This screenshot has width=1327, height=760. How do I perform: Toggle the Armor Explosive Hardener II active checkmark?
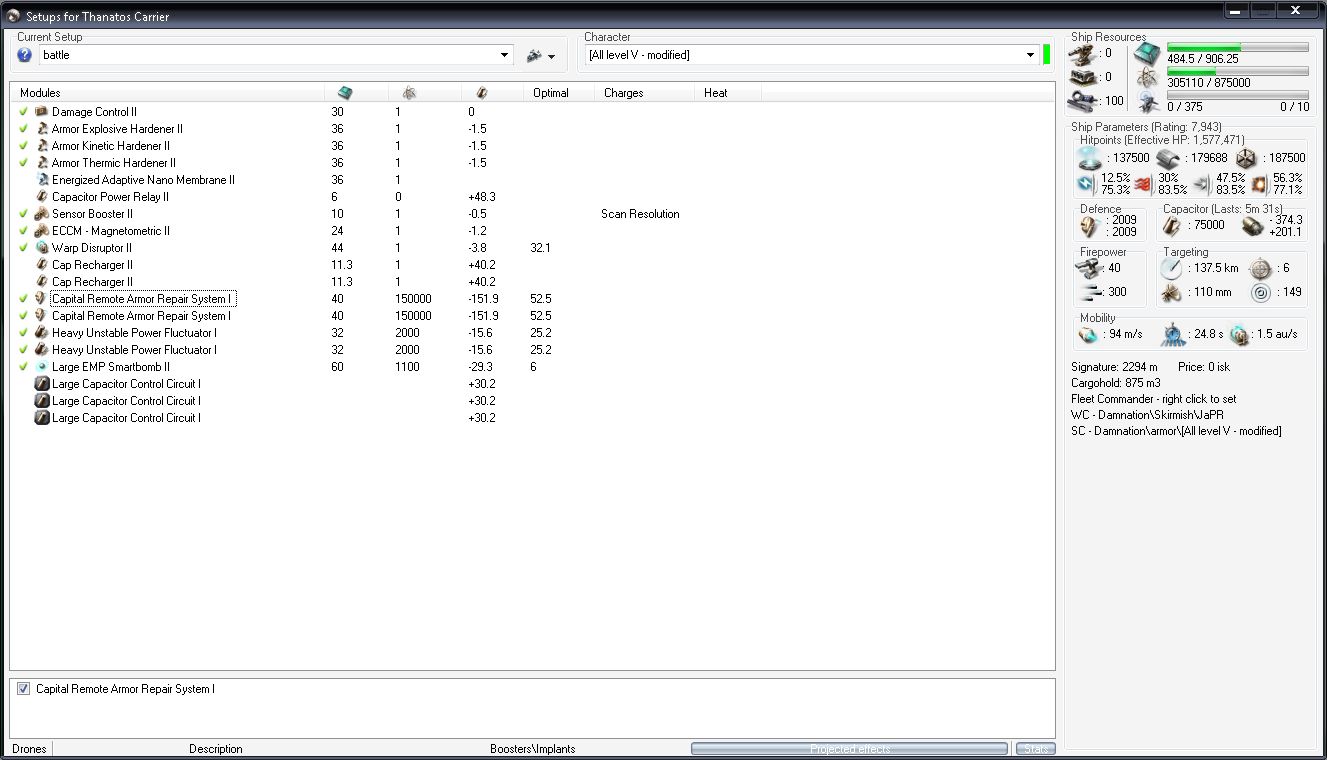pyautogui.click(x=24, y=129)
